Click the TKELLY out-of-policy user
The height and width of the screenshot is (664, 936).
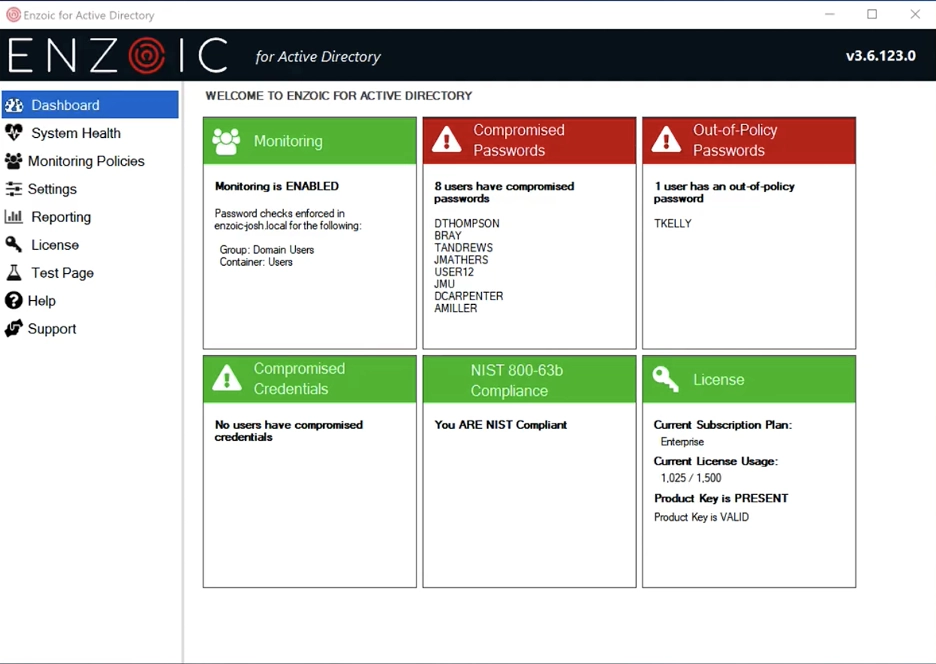pyautogui.click(x=672, y=223)
